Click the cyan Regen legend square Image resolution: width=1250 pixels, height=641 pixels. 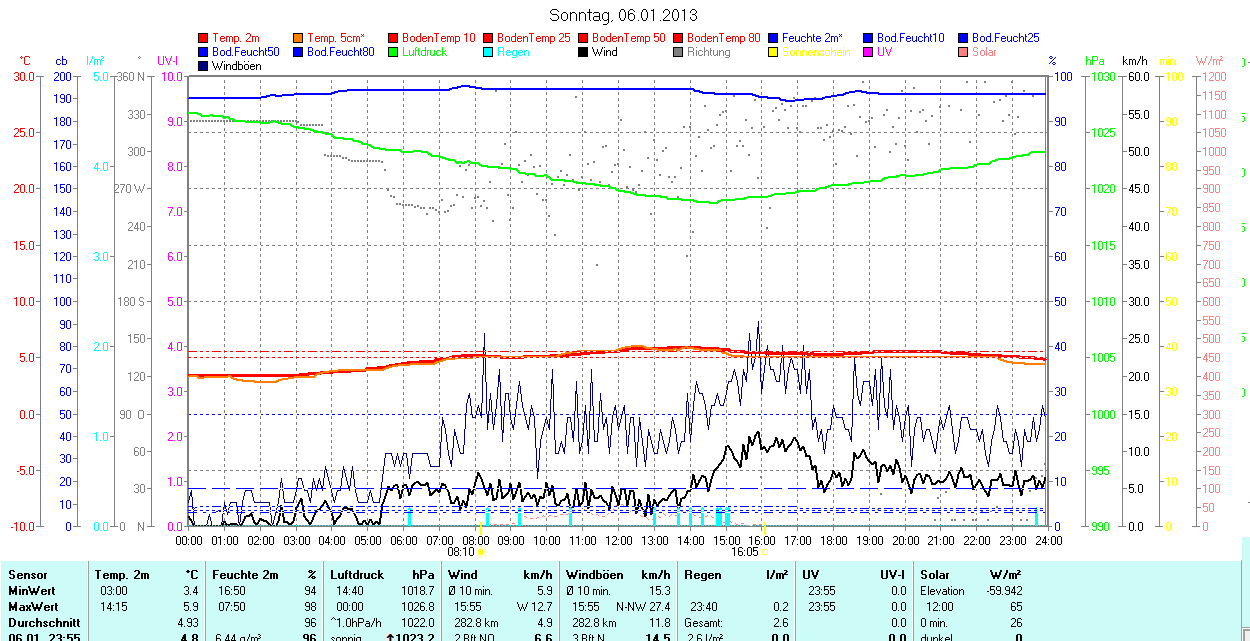(489, 52)
